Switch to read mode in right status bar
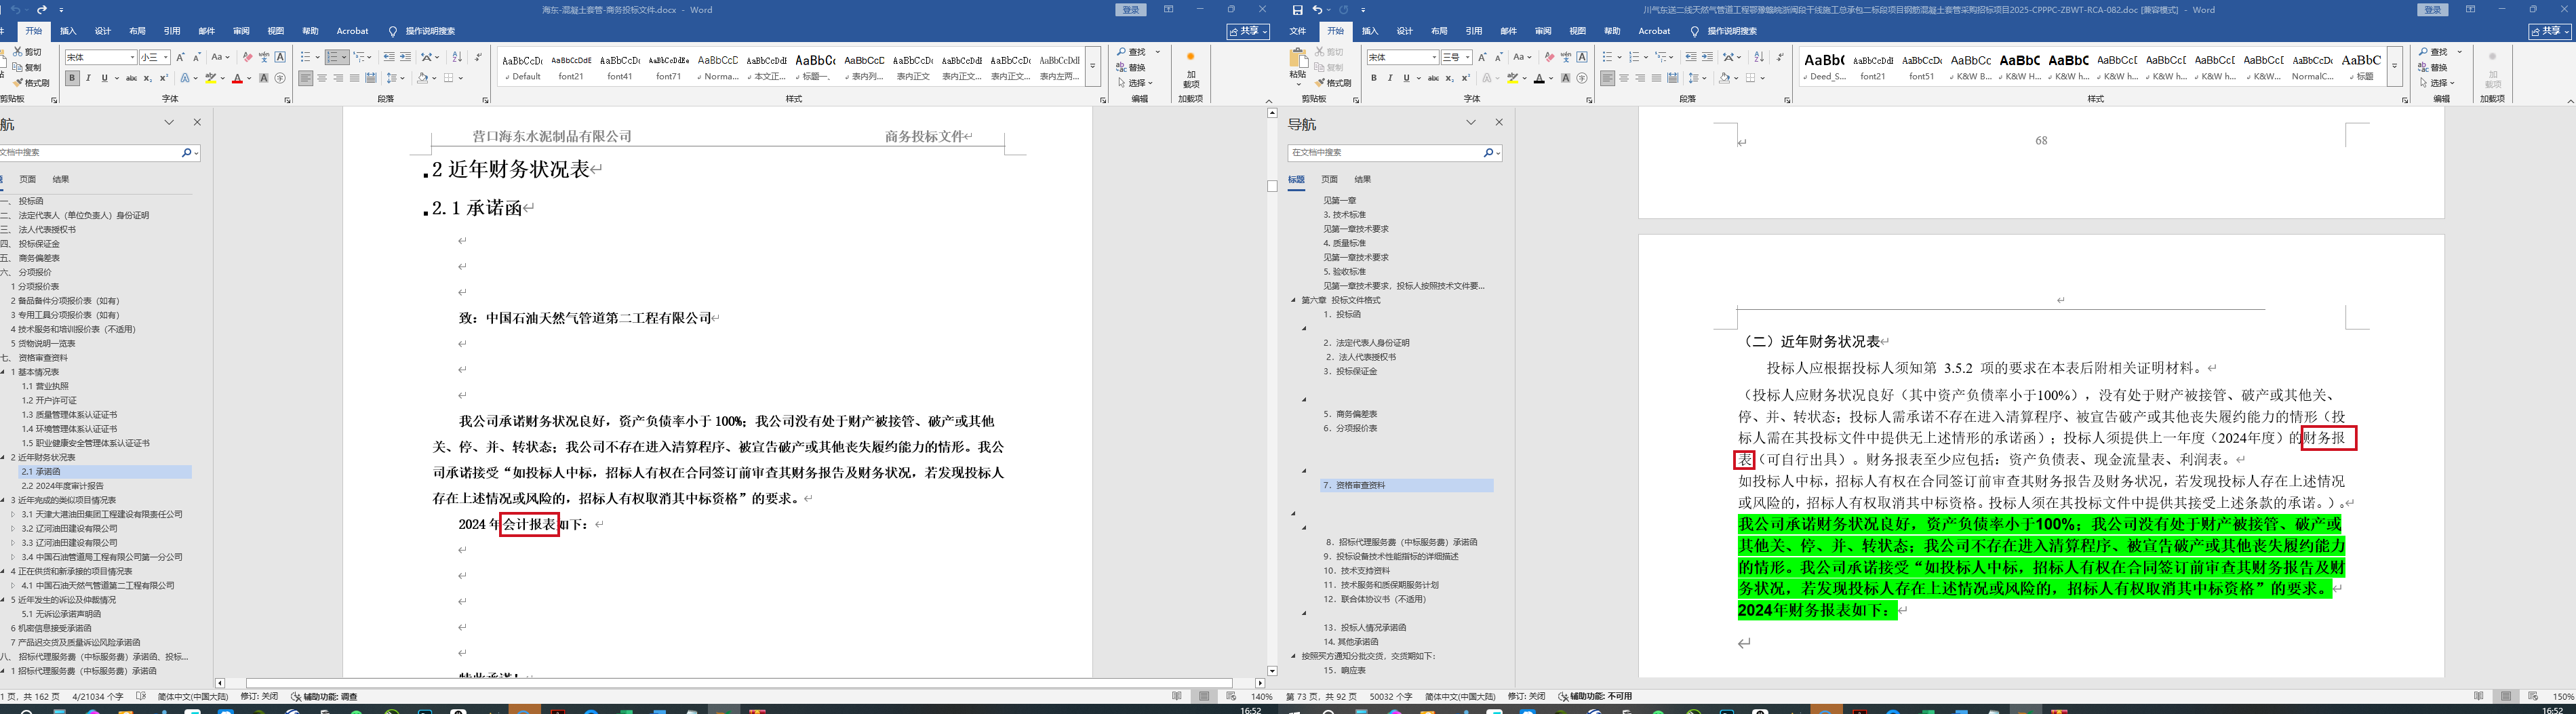Viewport: 2576px width, 714px height. [x=2478, y=696]
